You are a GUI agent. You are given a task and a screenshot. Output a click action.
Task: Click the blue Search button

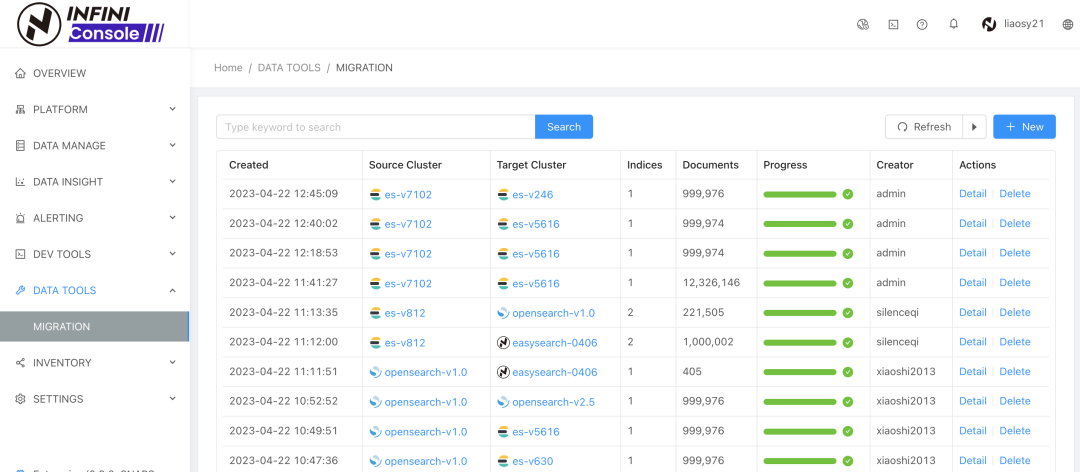[x=563, y=127]
